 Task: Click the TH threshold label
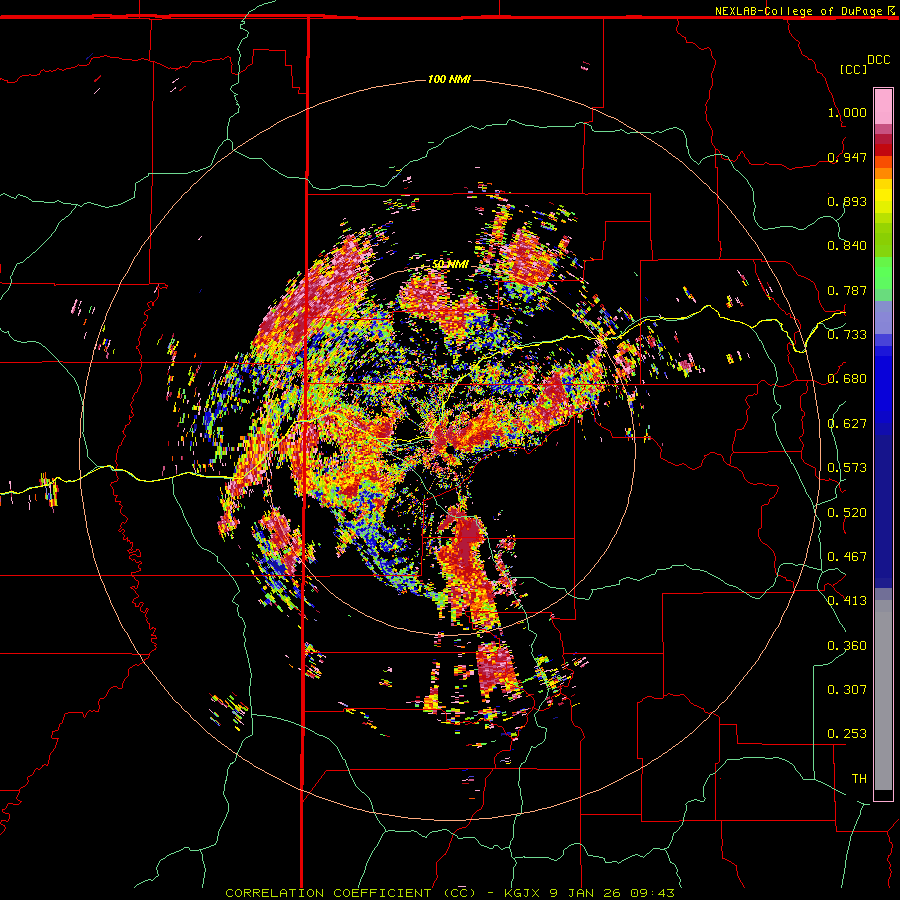click(859, 779)
